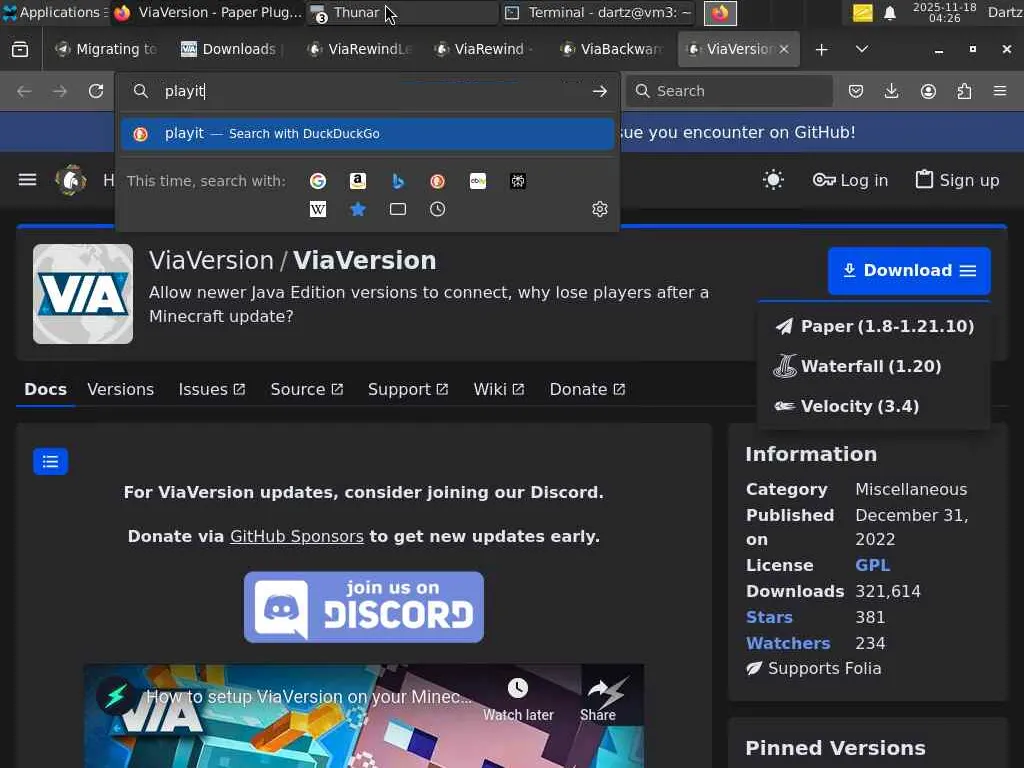
Task: Search this time with eBay
Action: coord(478,181)
